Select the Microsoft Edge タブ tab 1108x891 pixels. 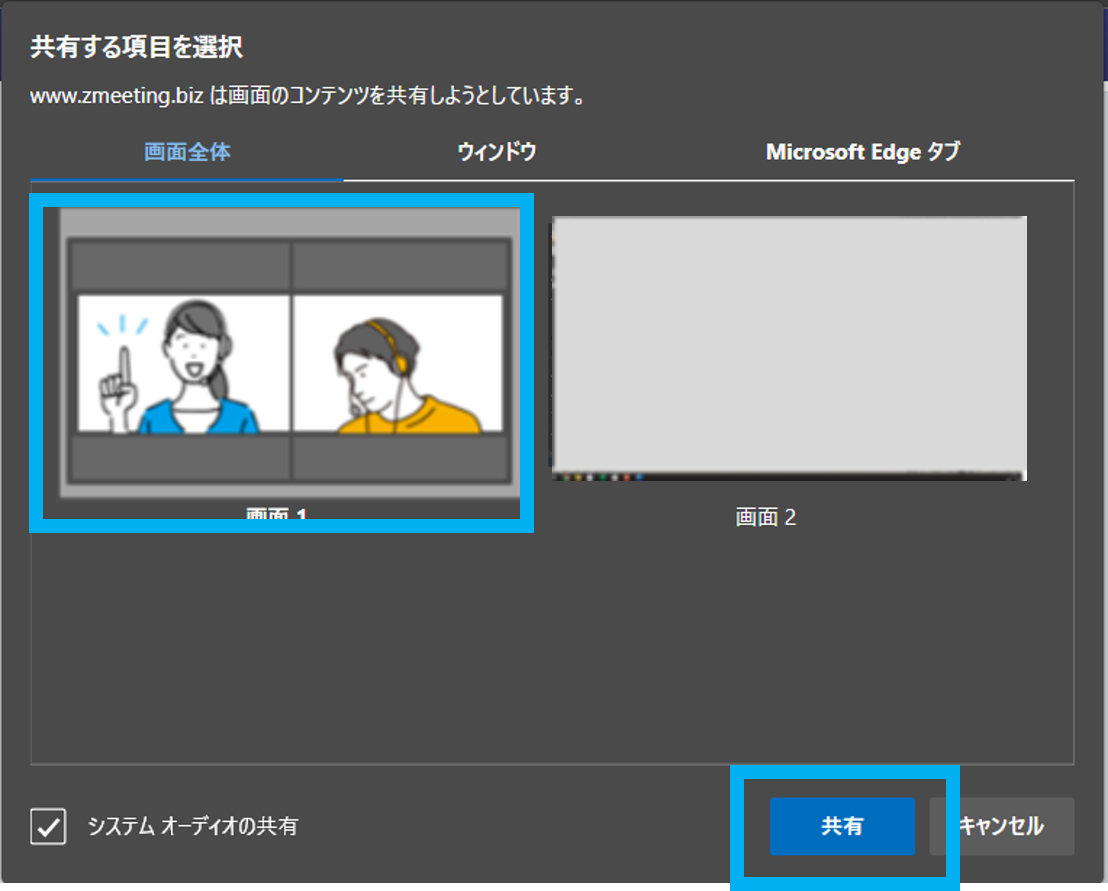pos(862,152)
